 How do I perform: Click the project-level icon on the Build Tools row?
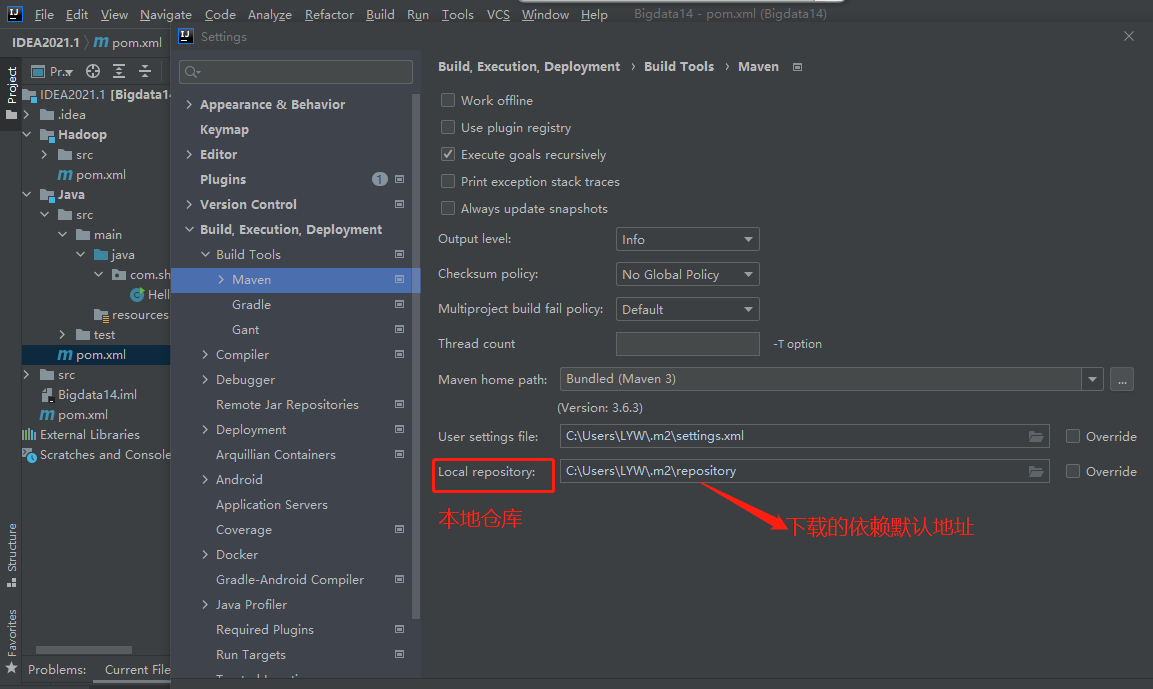[399, 254]
